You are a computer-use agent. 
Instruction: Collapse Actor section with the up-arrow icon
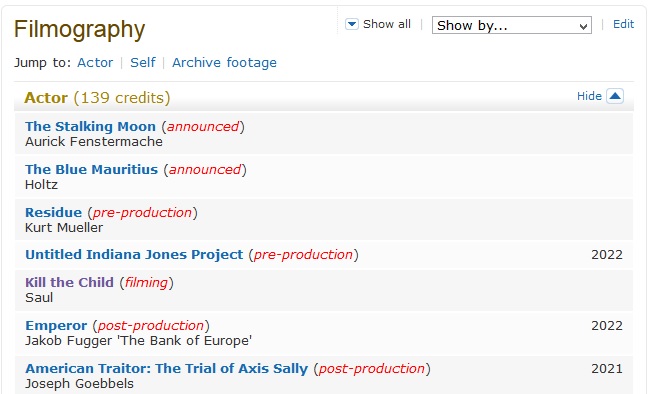tap(615, 96)
